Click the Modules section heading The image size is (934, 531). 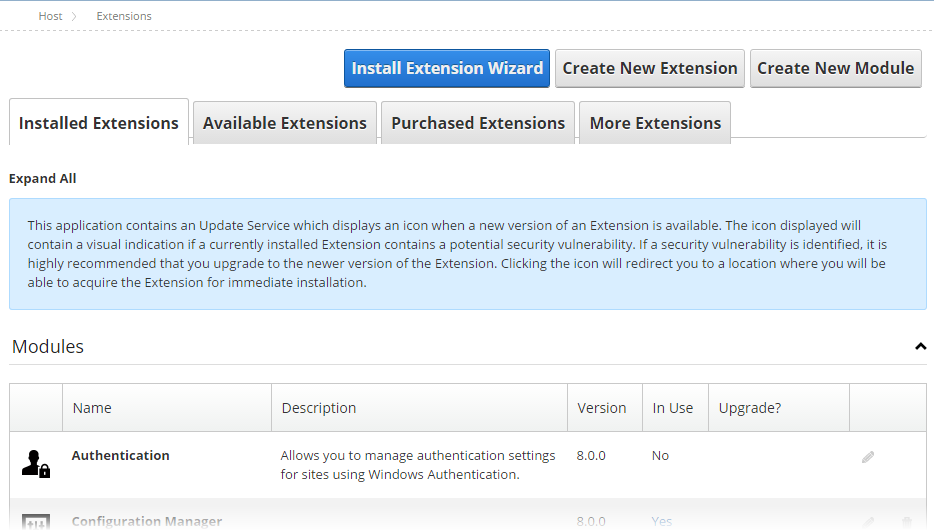(48, 347)
